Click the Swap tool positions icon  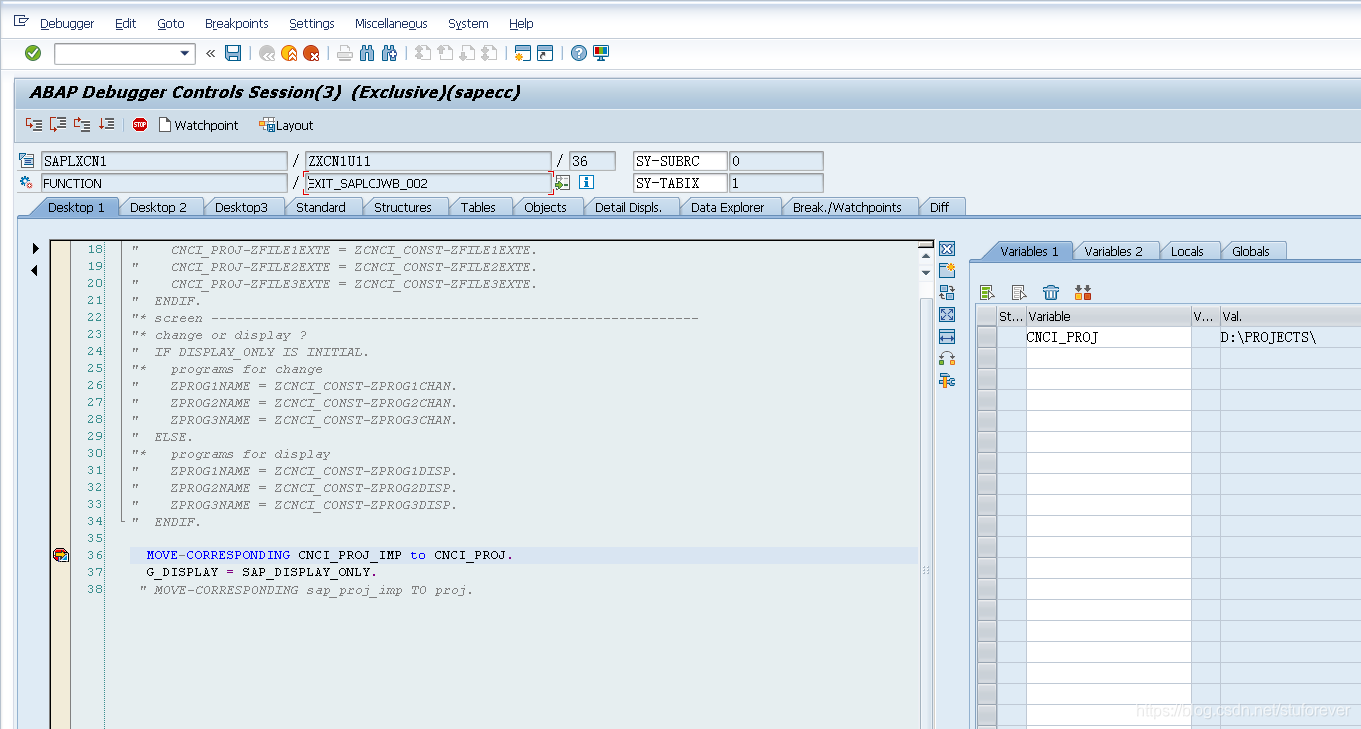click(x=947, y=359)
